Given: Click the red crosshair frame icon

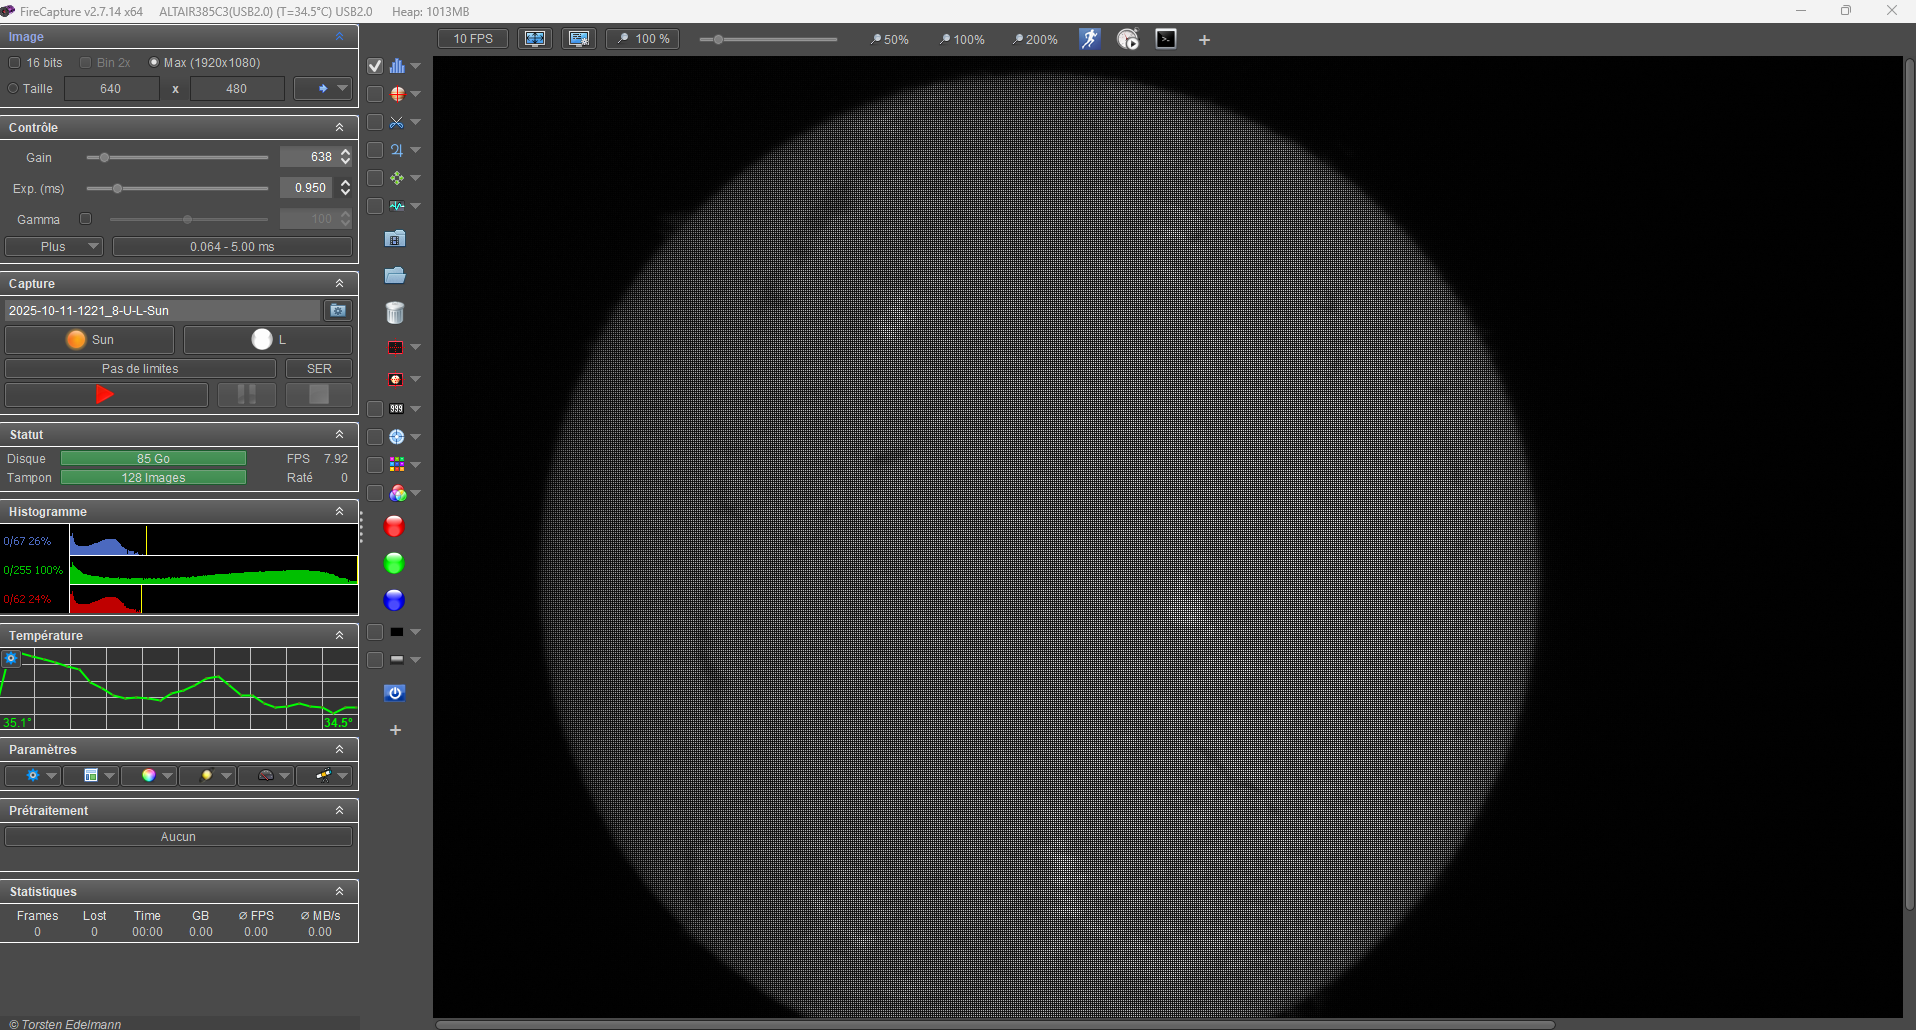Looking at the screenshot, I should coord(396,347).
